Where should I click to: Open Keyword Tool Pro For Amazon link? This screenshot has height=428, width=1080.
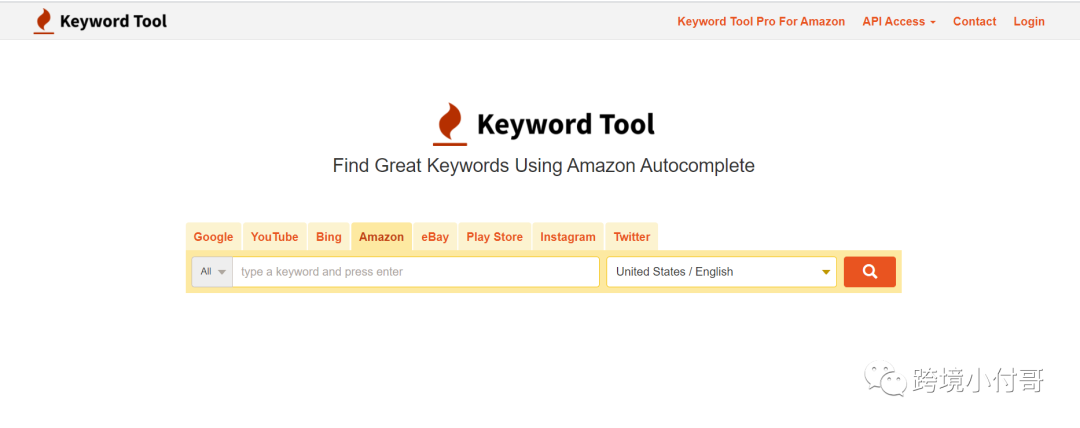click(x=761, y=21)
